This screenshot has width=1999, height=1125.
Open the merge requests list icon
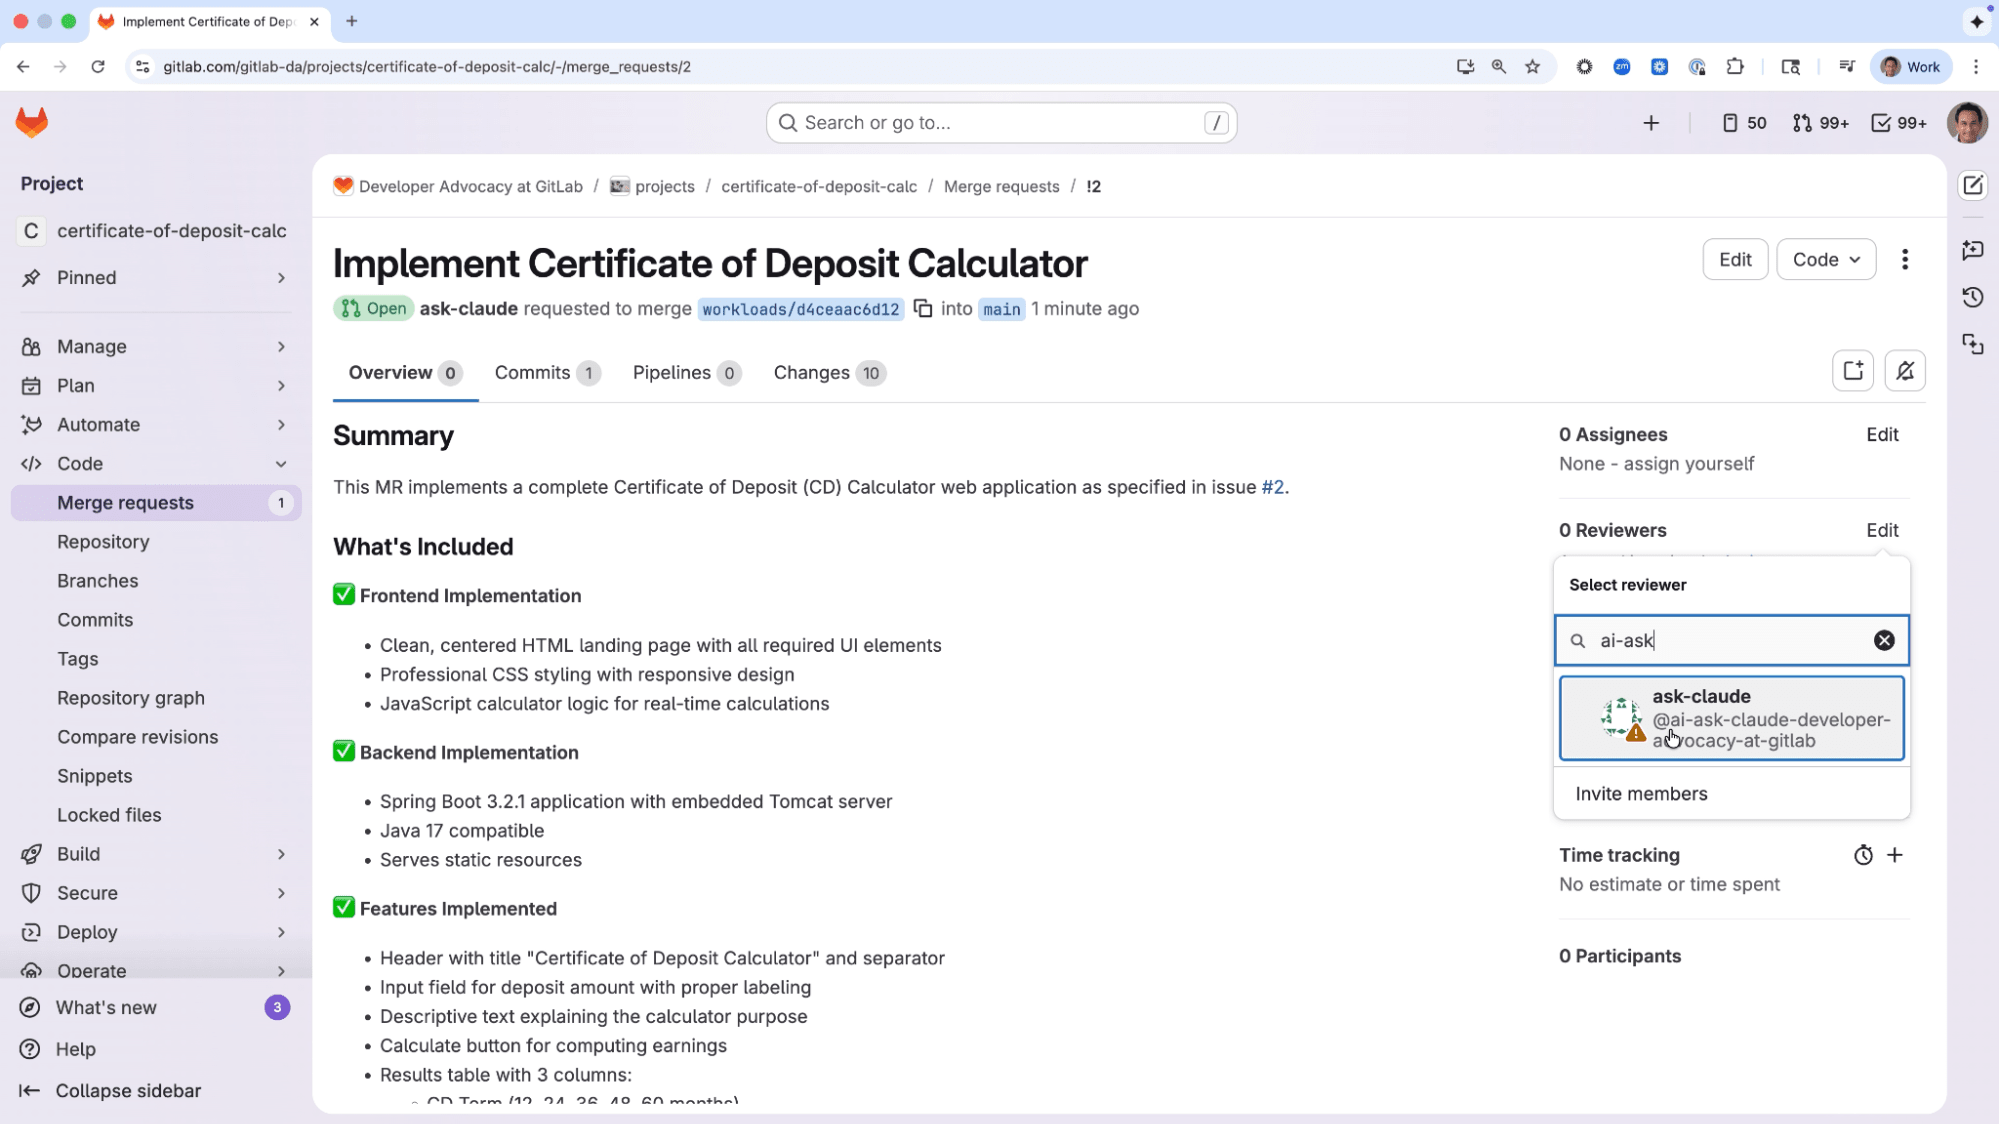[1819, 122]
